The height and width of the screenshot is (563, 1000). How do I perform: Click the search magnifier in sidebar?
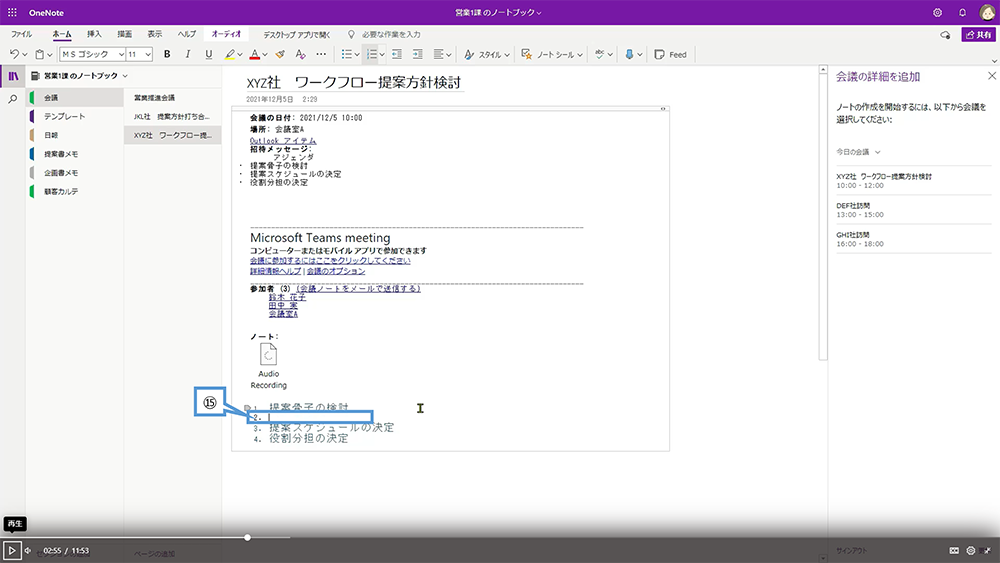pos(13,99)
